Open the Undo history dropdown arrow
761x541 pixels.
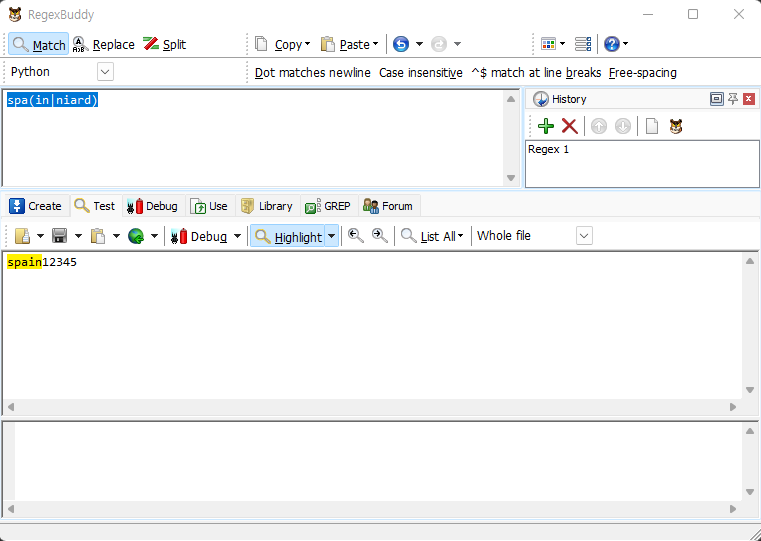pos(419,44)
